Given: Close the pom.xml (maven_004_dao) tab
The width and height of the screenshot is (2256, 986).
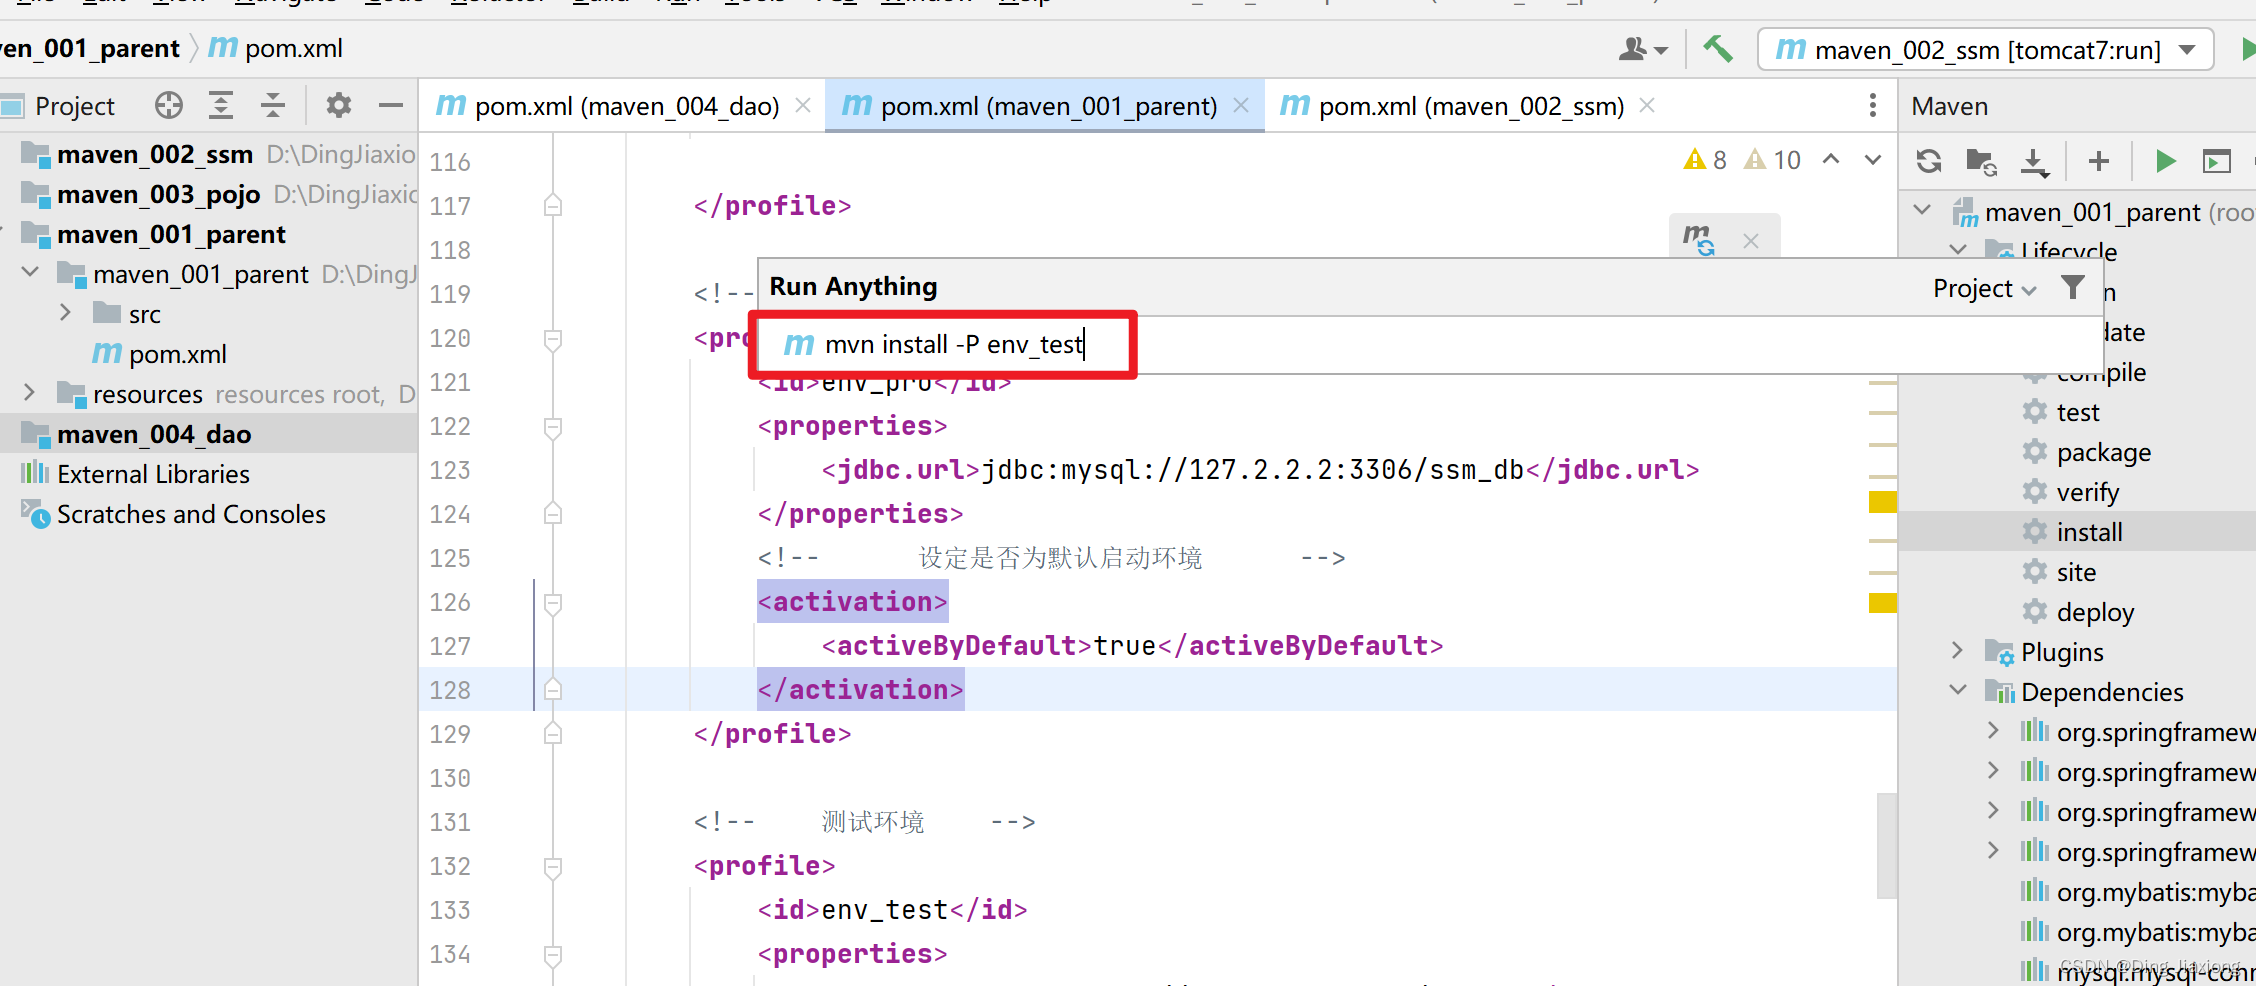Looking at the screenshot, I should (x=802, y=105).
